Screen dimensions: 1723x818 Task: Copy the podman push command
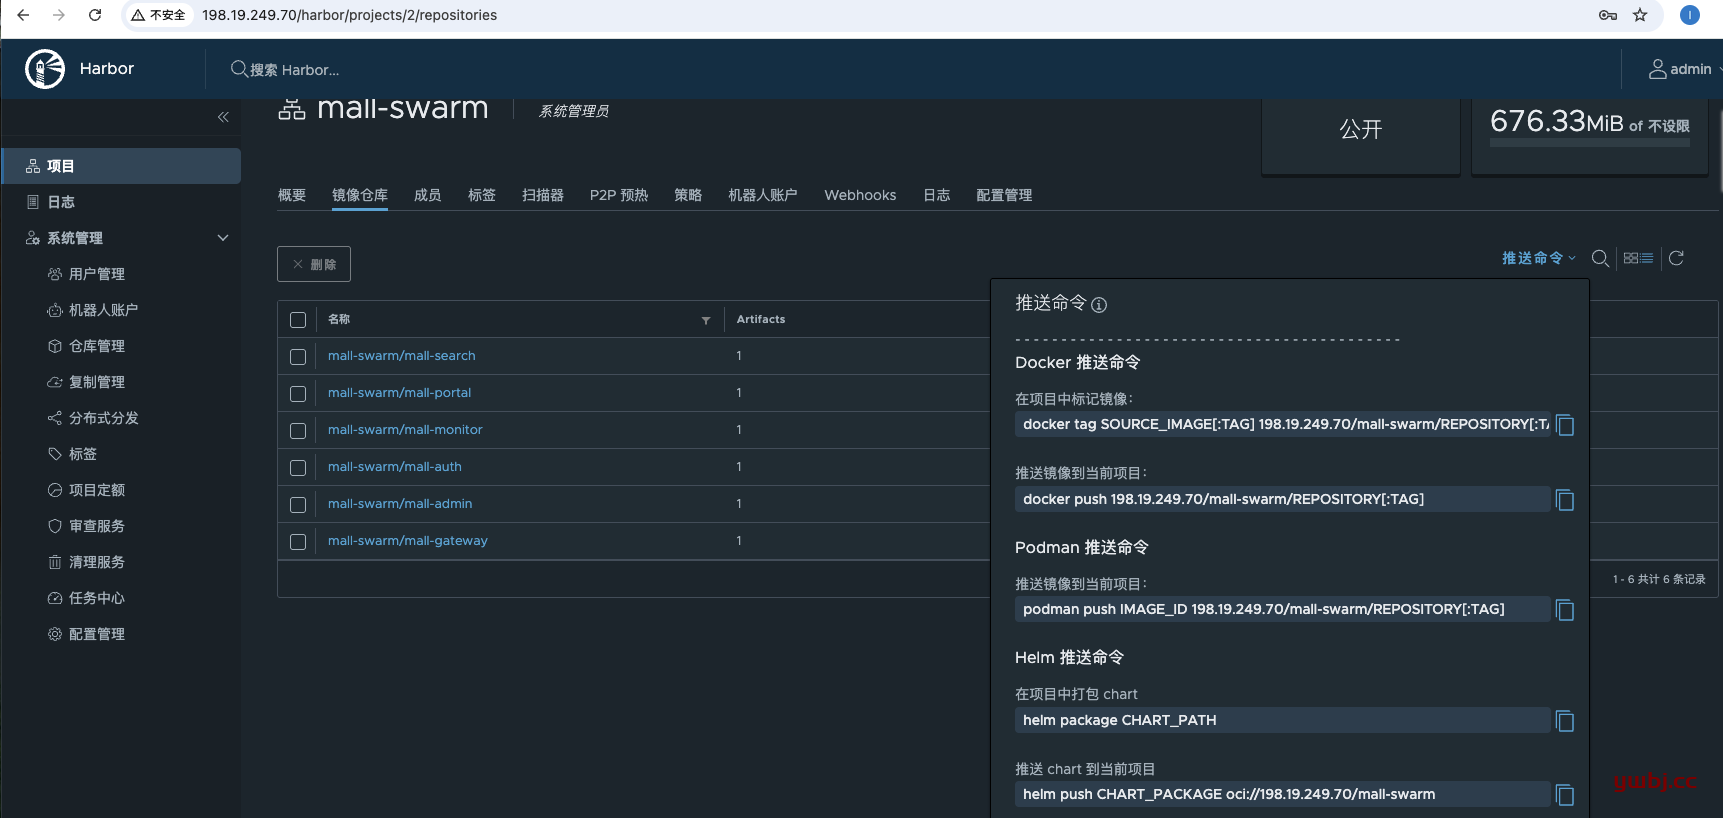point(1565,610)
